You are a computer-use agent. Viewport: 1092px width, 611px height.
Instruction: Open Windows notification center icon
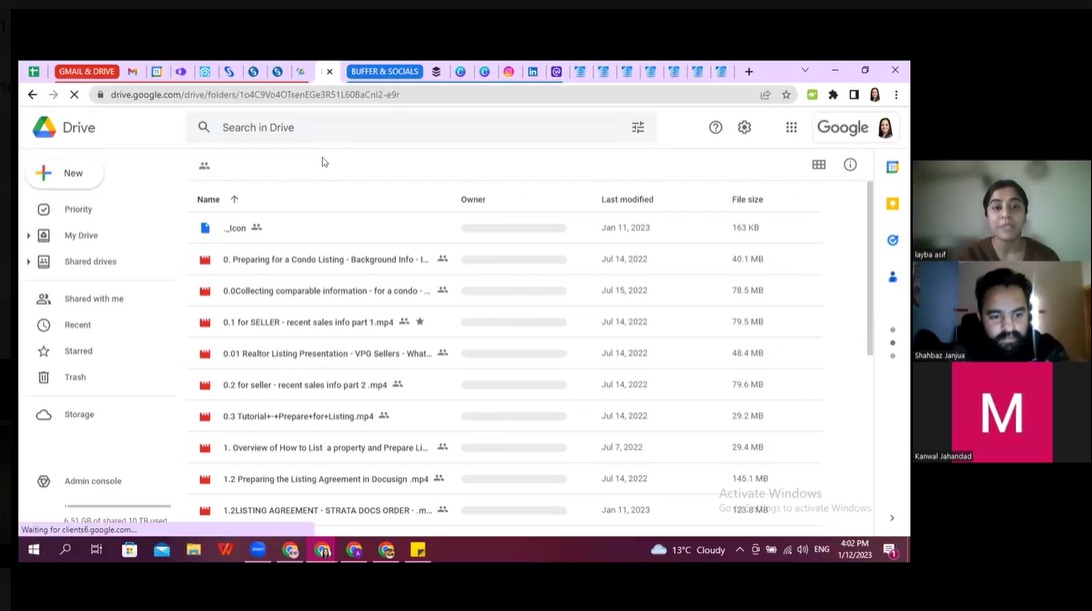(x=890, y=550)
